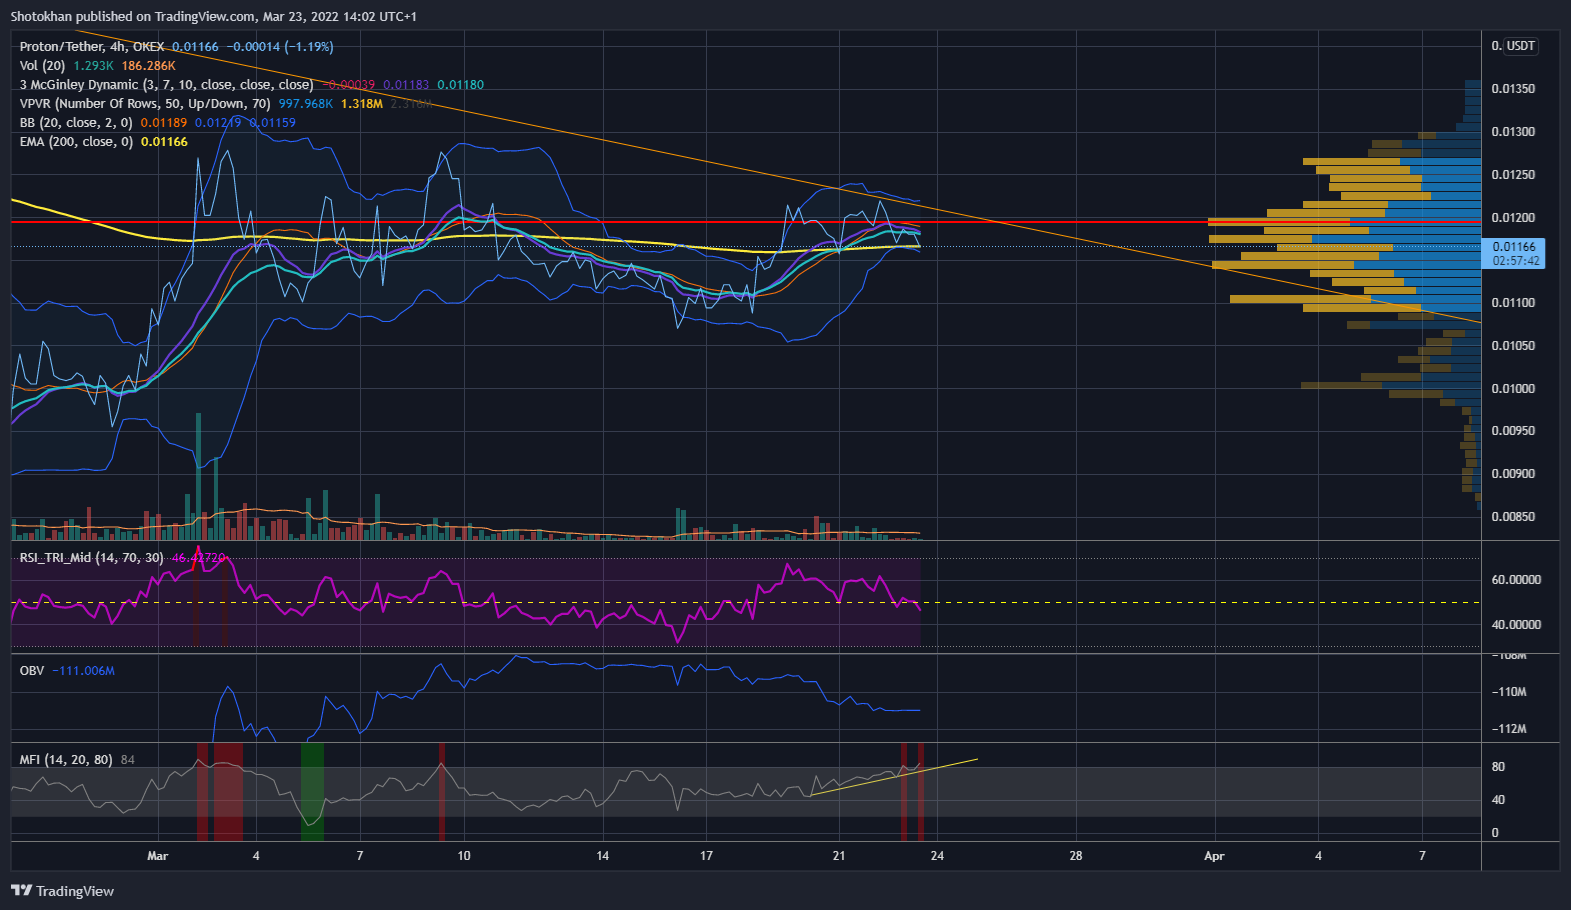
Task: Click the RSI axis label 60.00000
Action: [x=1516, y=580]
